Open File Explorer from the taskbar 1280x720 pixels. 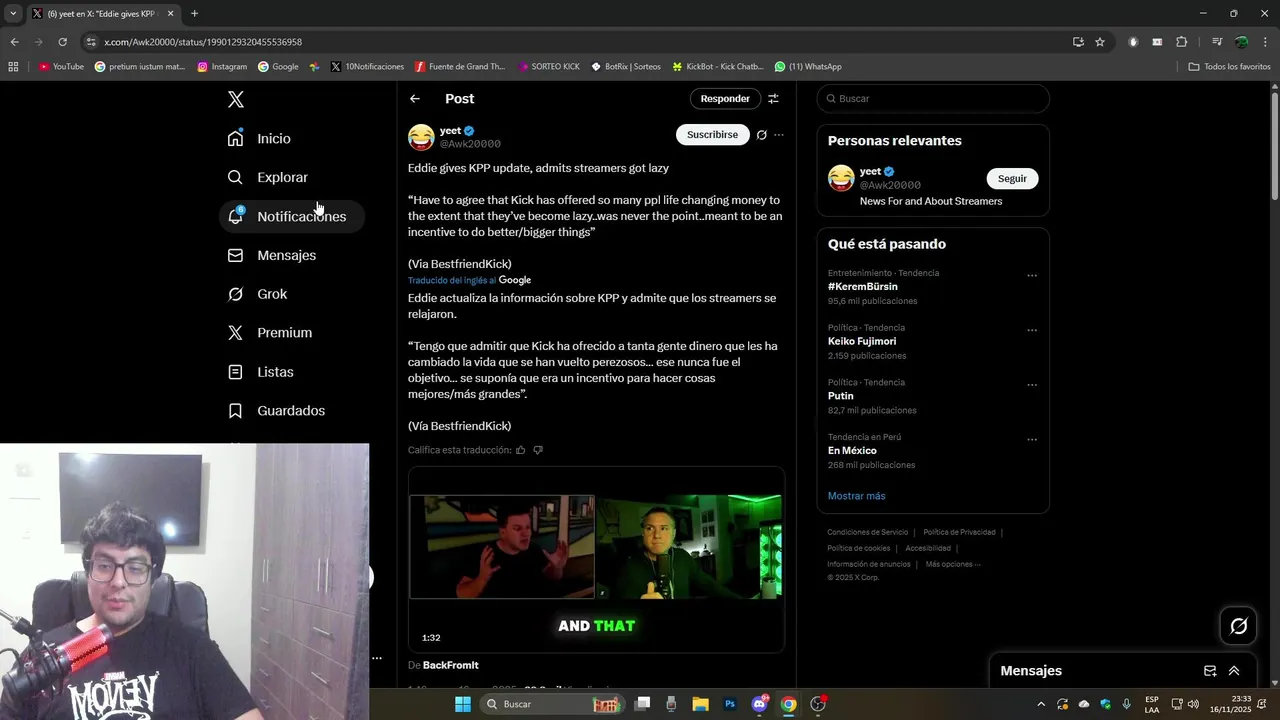[700, 704]
